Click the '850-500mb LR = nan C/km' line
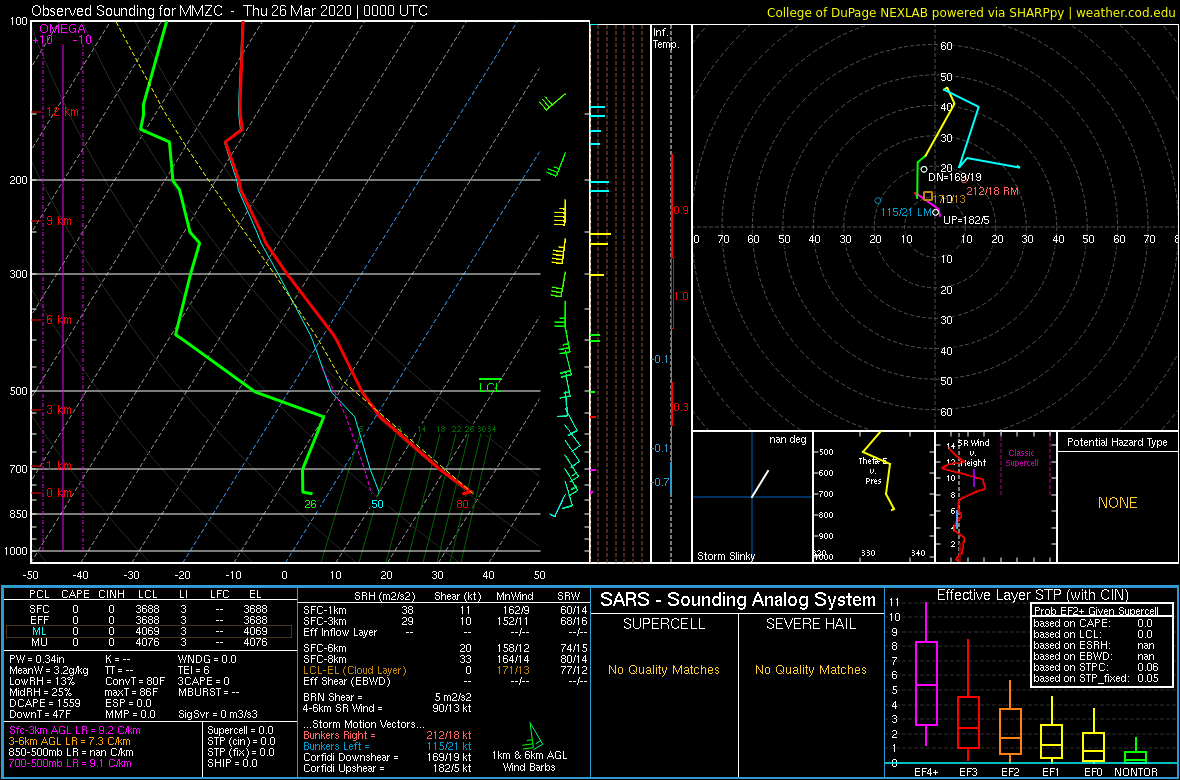This screenshot has width=1180, height=780. pyautogui.click(x=71, y=753)
